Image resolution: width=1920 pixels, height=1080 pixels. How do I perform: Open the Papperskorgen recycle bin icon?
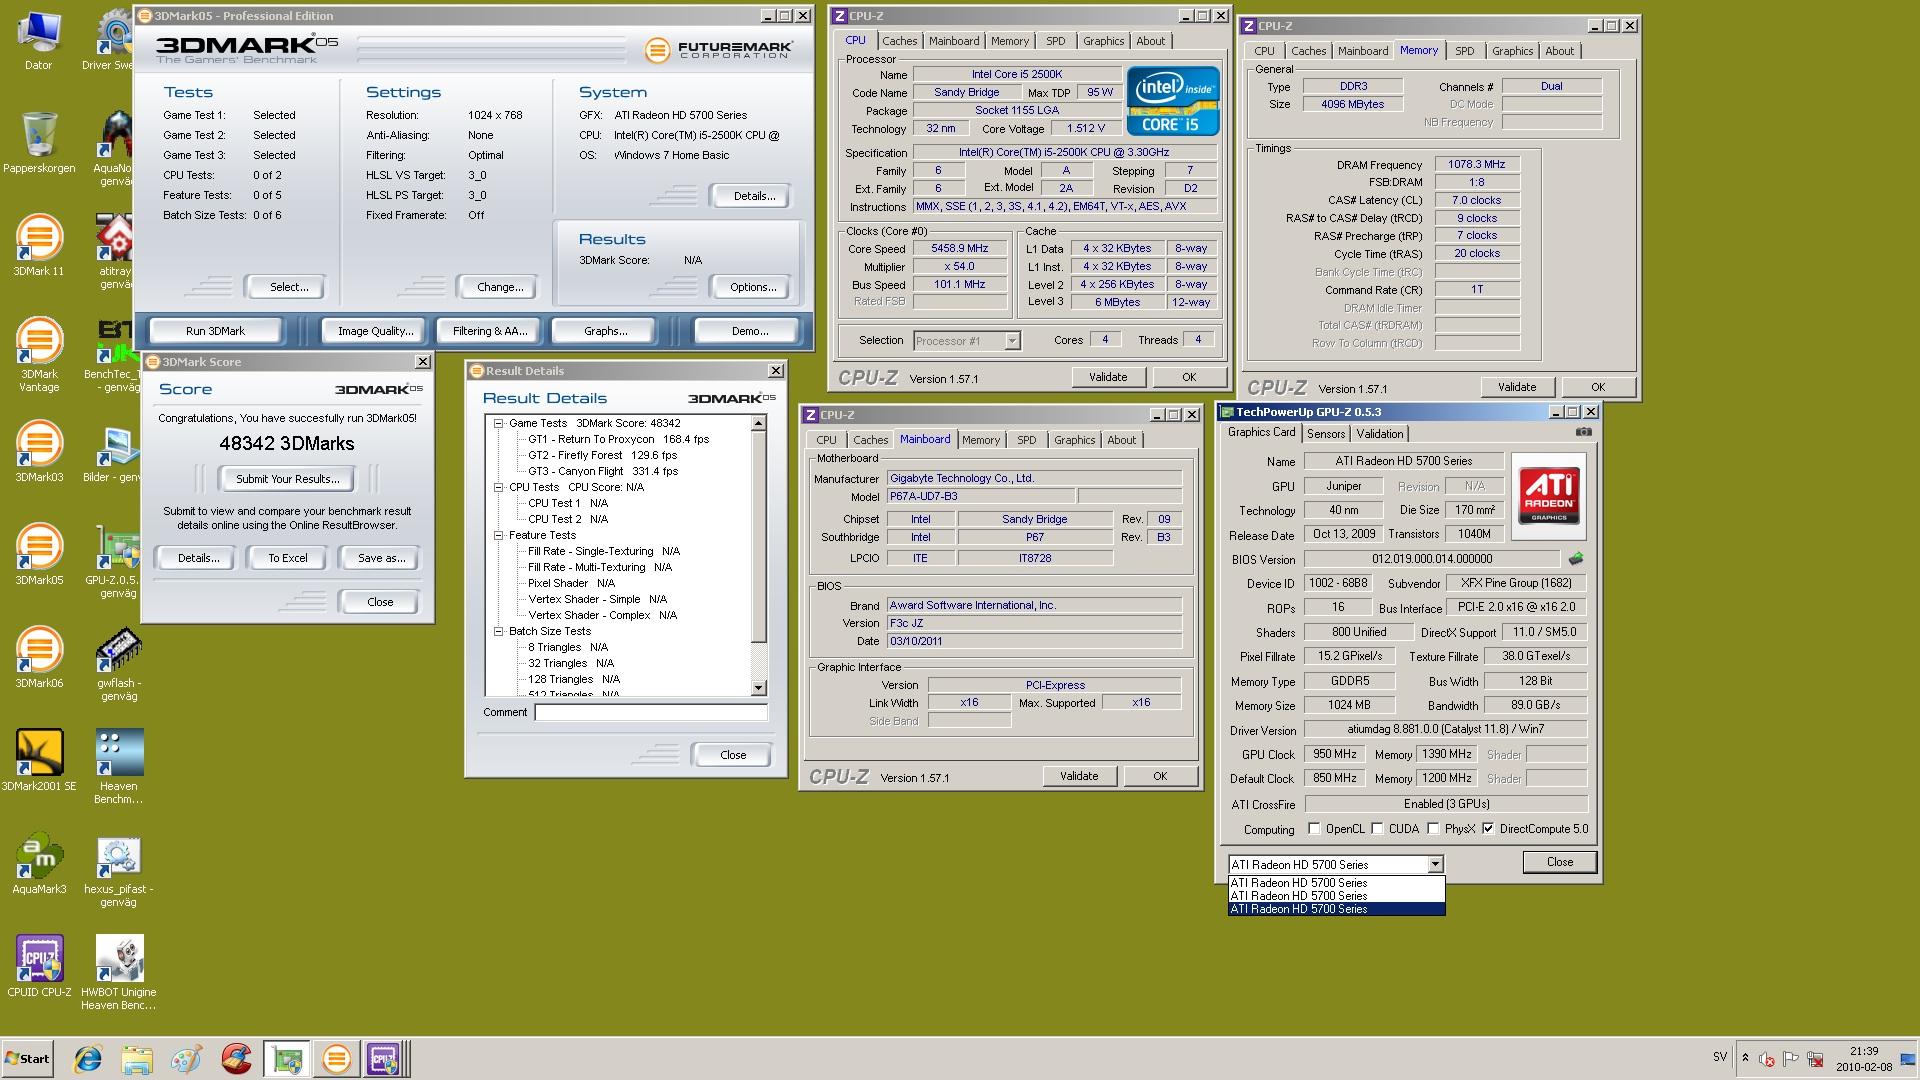tap(38, 141)
